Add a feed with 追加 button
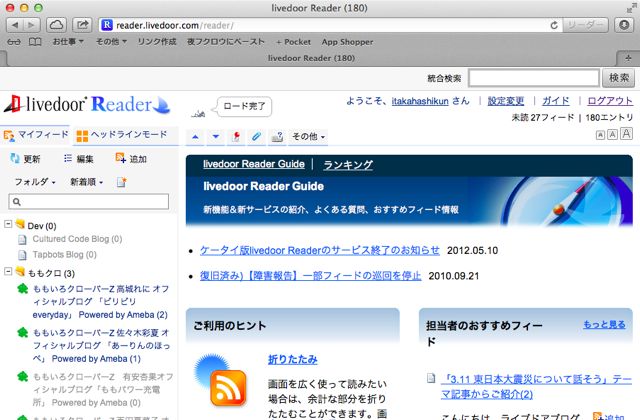The width and height of the screenshot is (640, 420). 131,159
